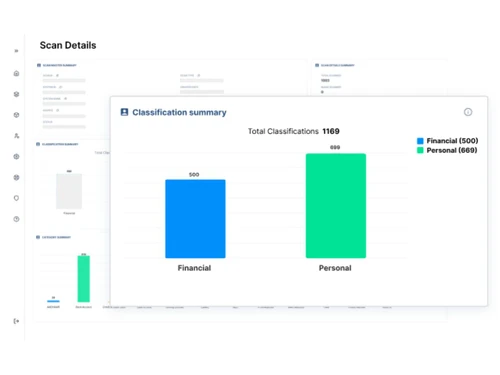Open the home icon in the sidebar
This screenshot has width=500, height=375.
(16, 73)
